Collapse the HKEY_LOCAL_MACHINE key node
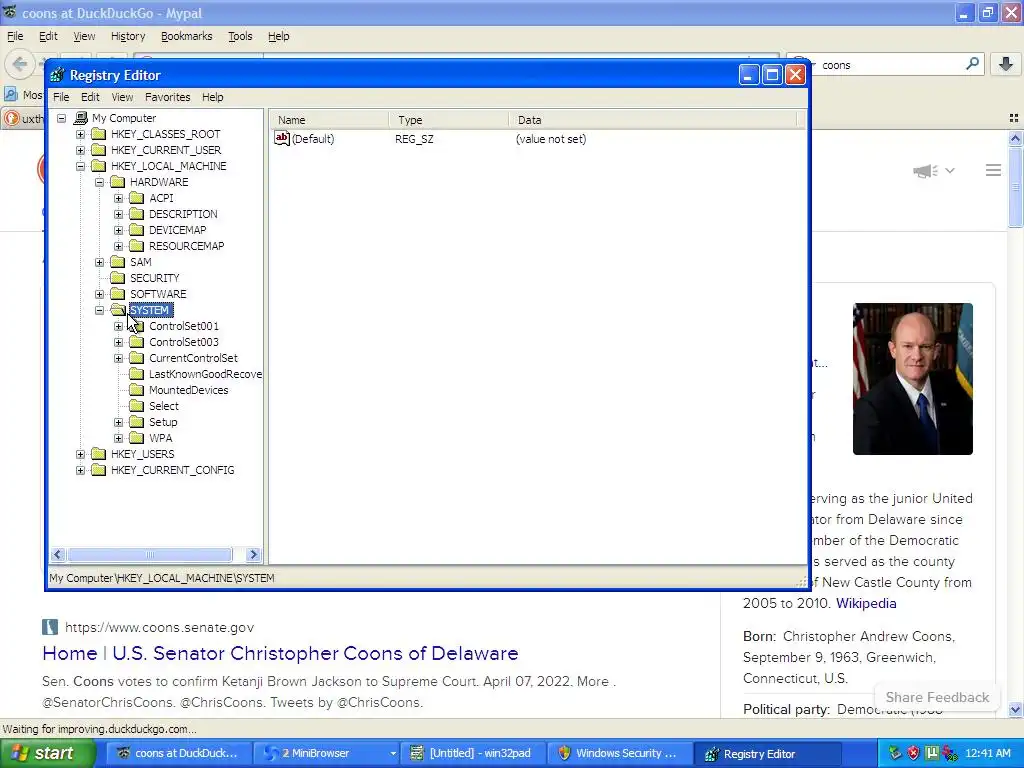Image resolution: width=1024 pixels, height=768 pixels. [80, 166]
